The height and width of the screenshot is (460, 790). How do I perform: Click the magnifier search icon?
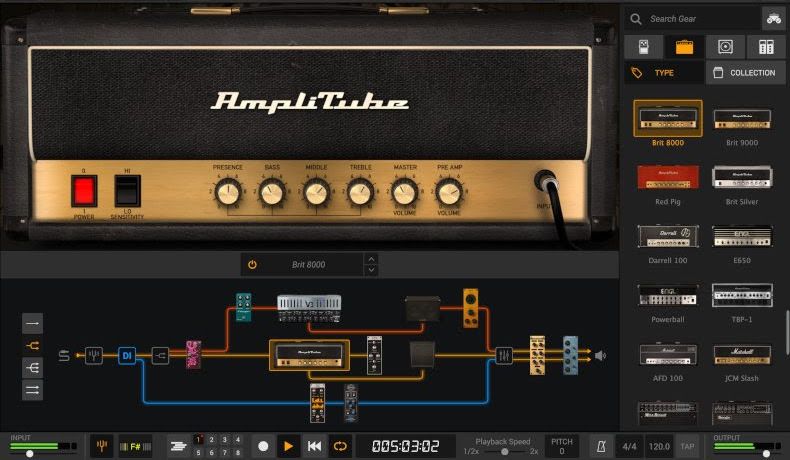[x=636, y=19]
